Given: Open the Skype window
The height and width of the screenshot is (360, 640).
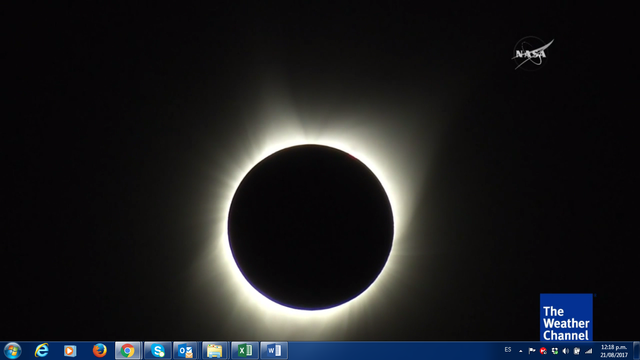Looking at the screenshot, I should 158,351.
